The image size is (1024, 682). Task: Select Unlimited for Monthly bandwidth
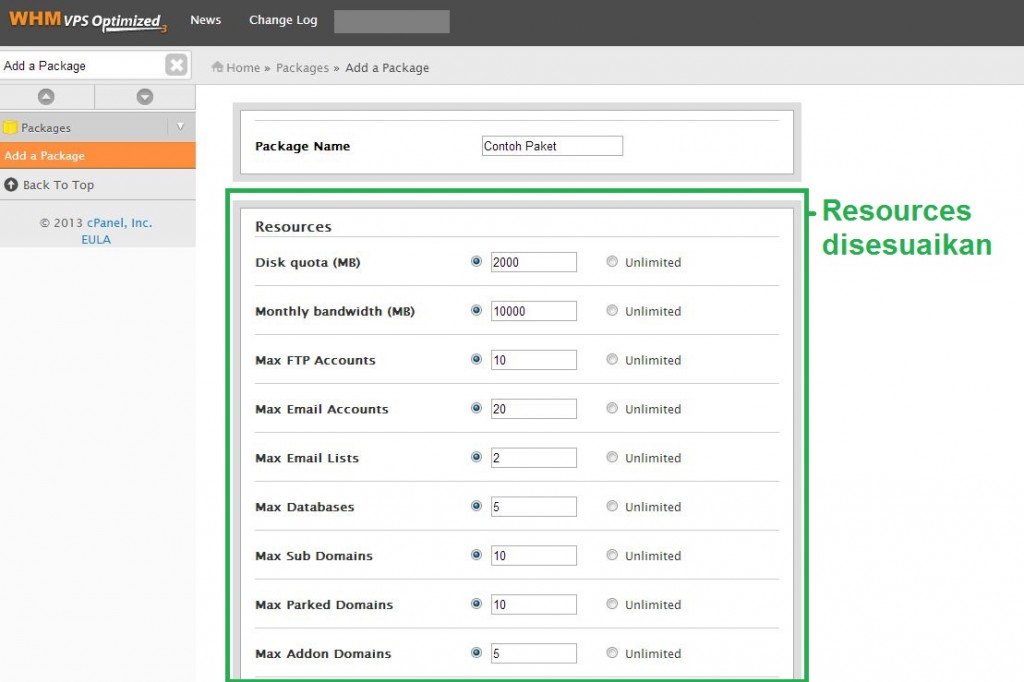611,309
